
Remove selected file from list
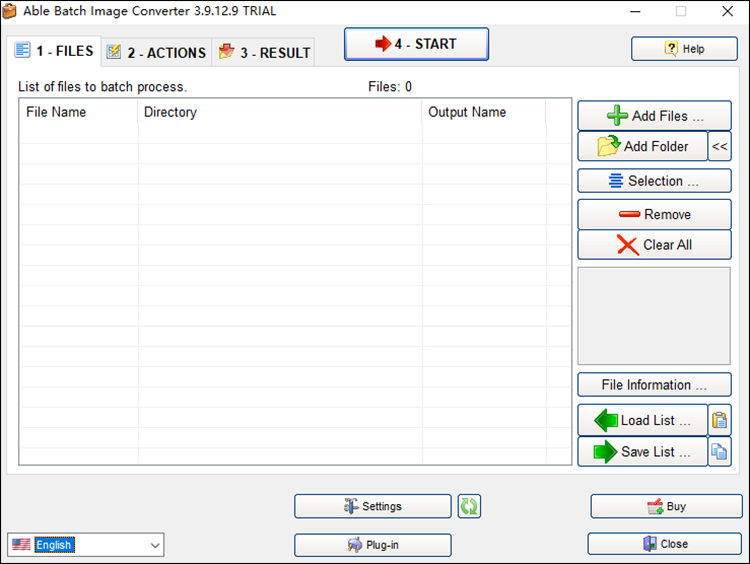654,214
